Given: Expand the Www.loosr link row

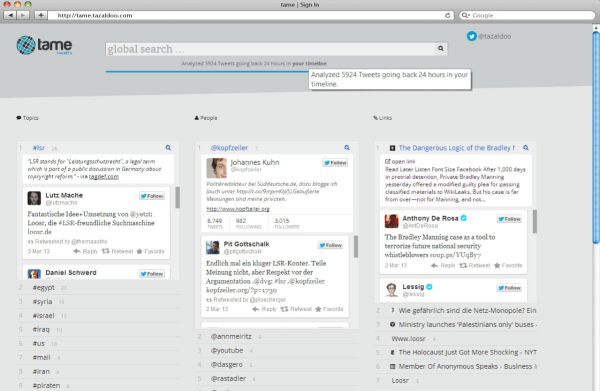Looking at the screenshot, I should point(456,339).
